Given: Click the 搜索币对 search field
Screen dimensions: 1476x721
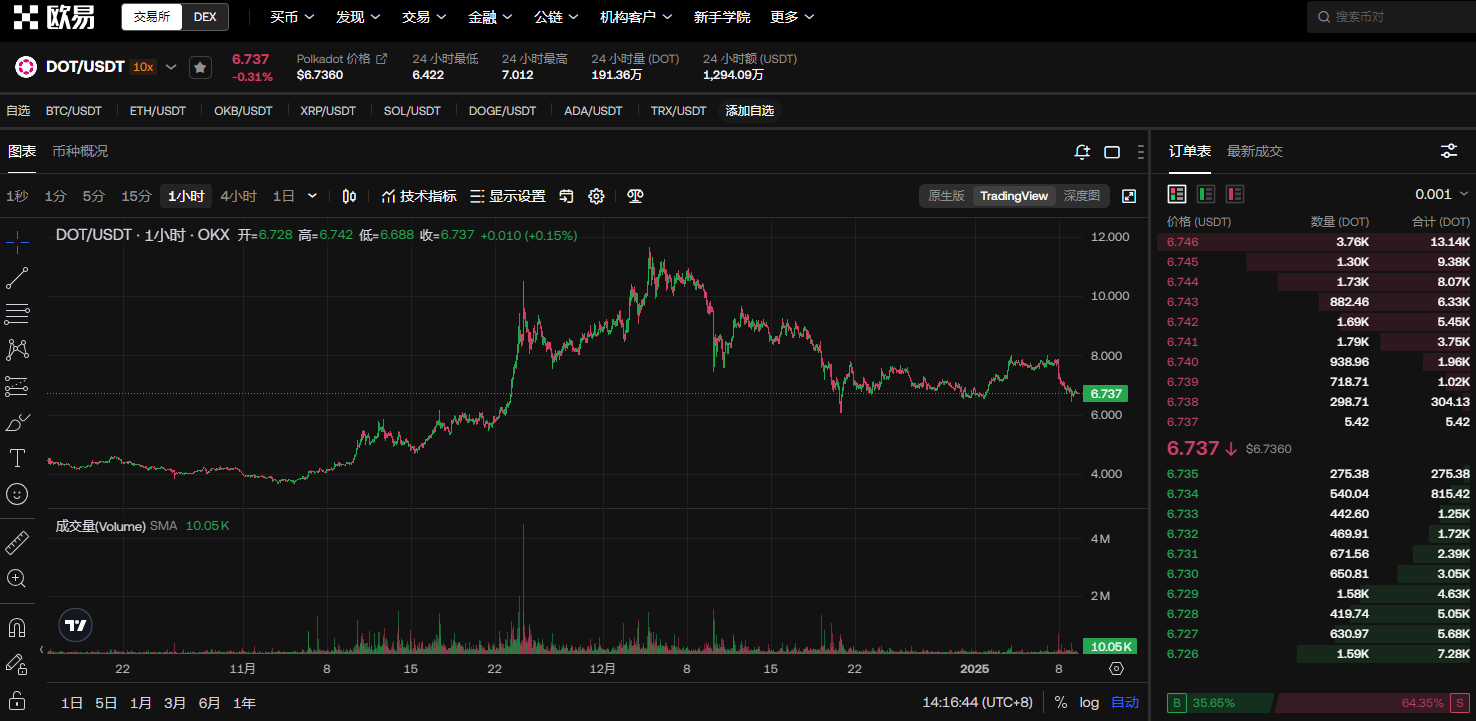Looking at the screenshot, I should pyautogui.click(x=1391, y=17).
